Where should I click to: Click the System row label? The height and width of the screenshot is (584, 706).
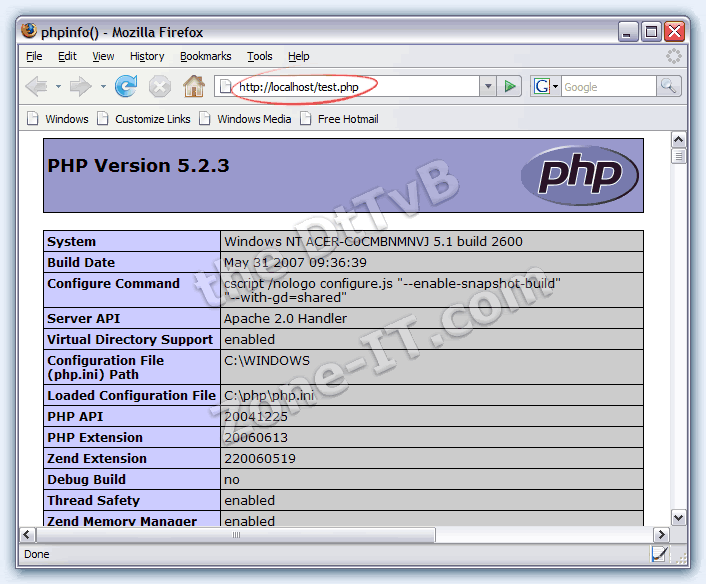72,241
